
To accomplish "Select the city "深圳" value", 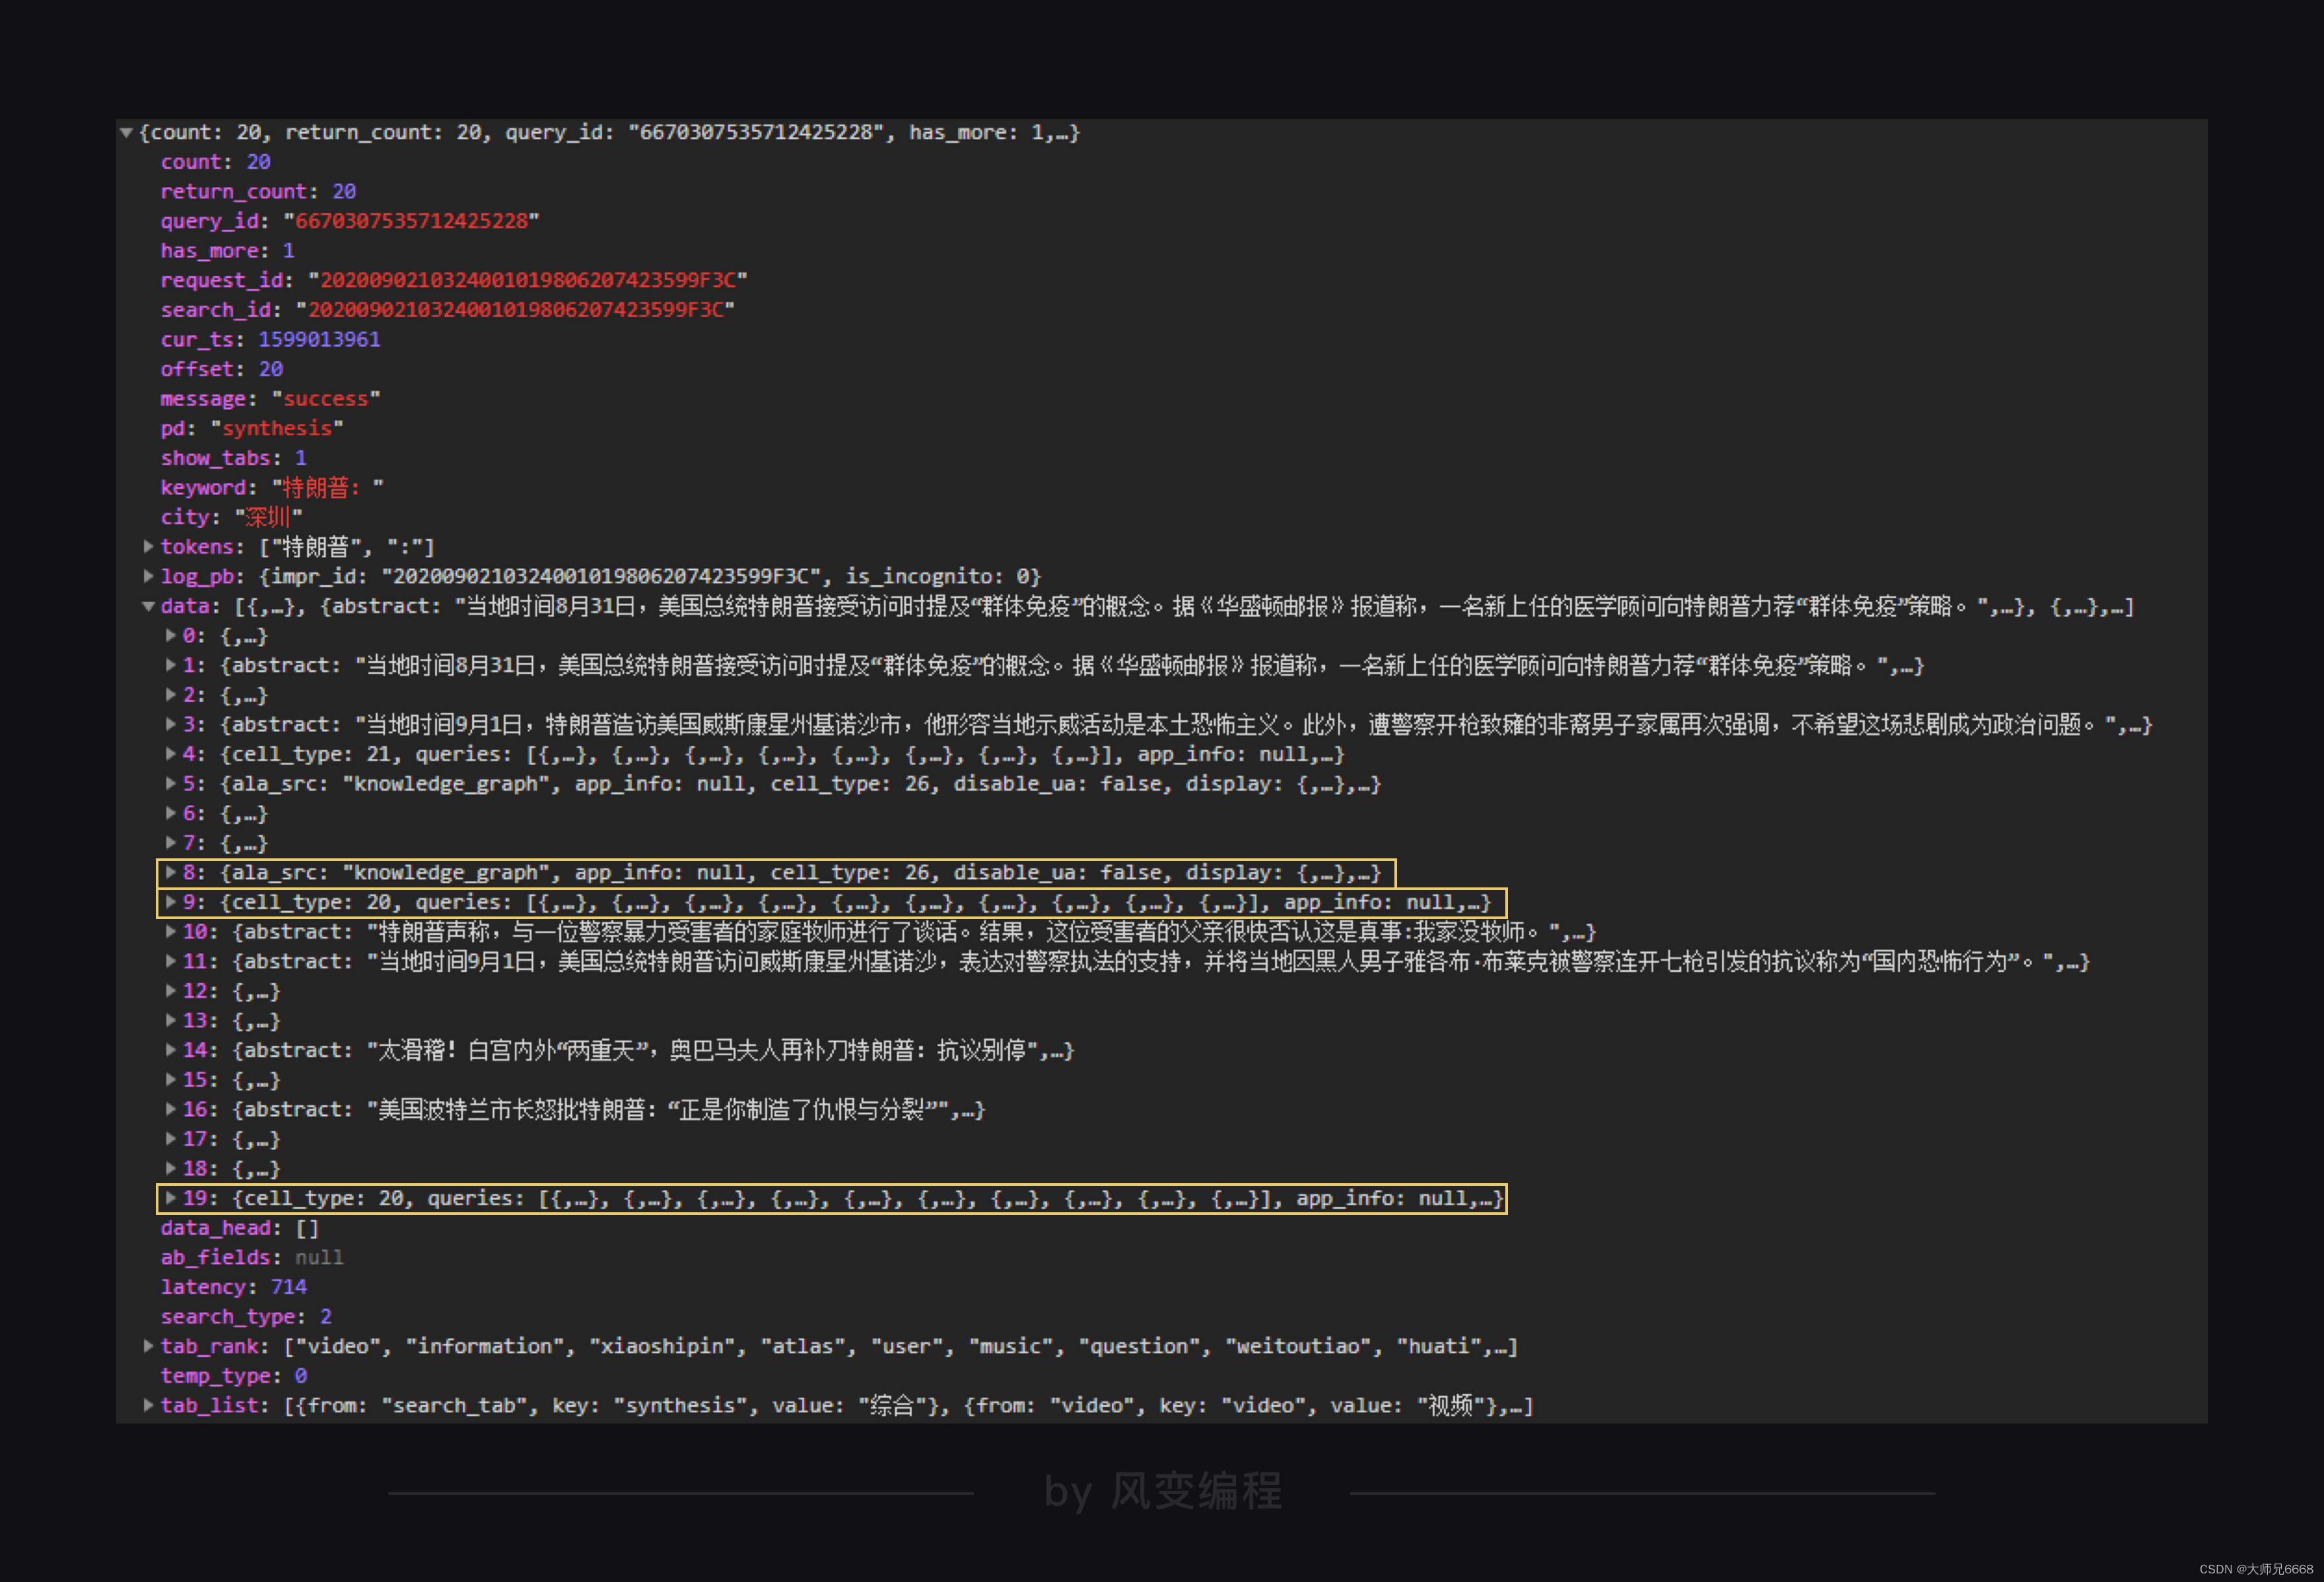I will [268, 517].
